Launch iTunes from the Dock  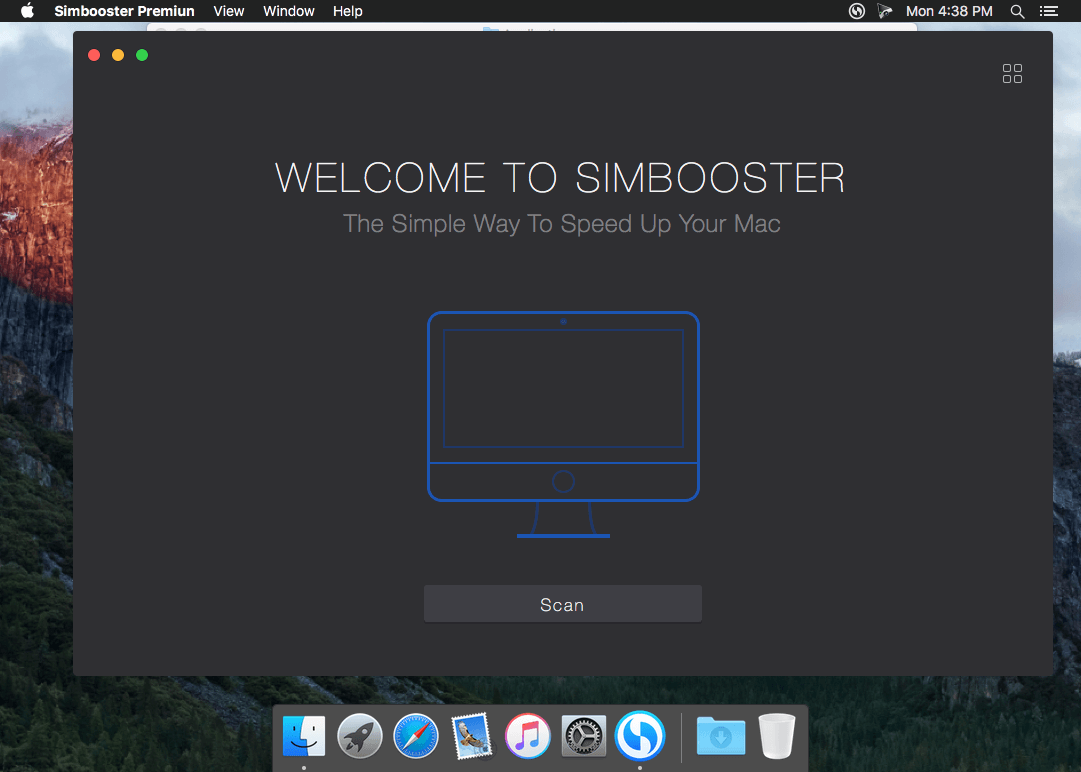527,735
